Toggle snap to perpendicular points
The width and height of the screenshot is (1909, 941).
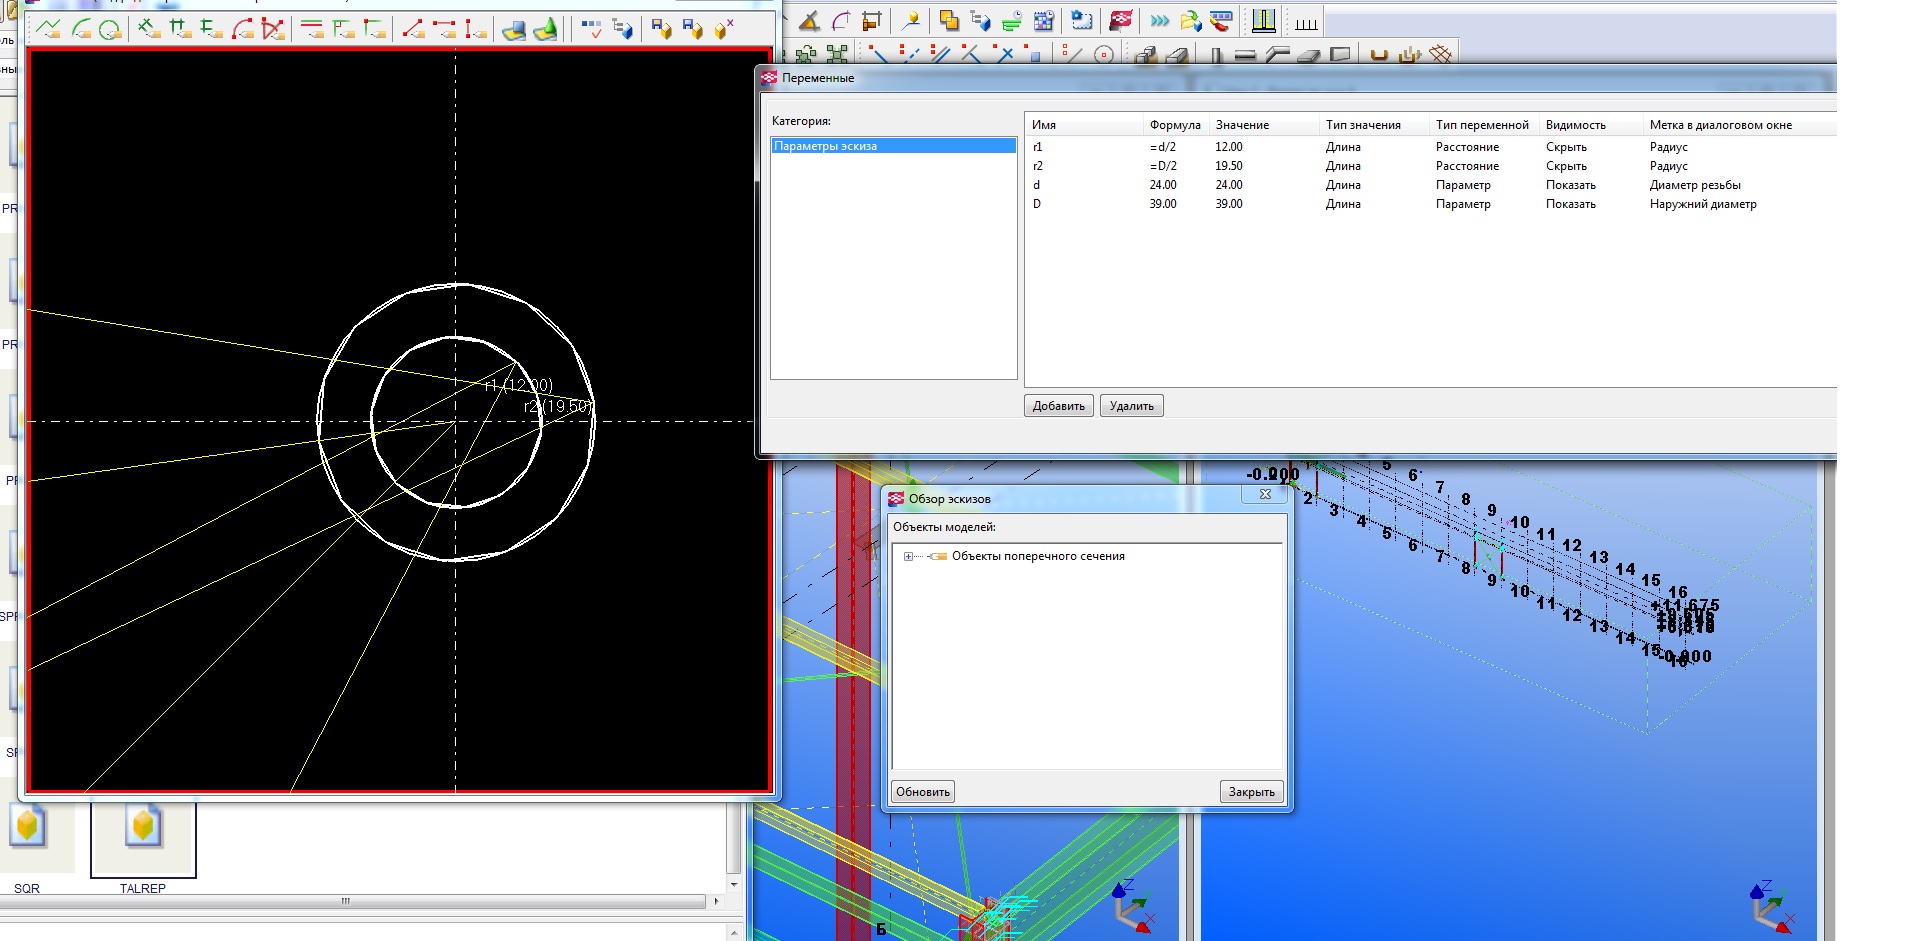coord(970,54)
